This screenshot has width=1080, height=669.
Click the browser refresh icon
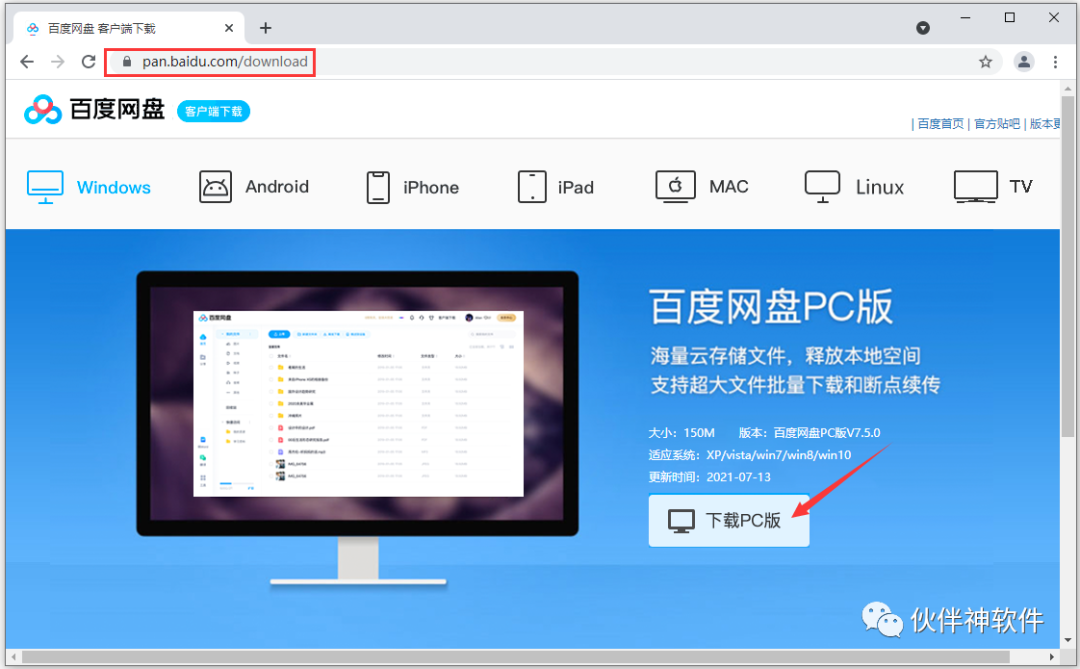click(x=88, y=62)
